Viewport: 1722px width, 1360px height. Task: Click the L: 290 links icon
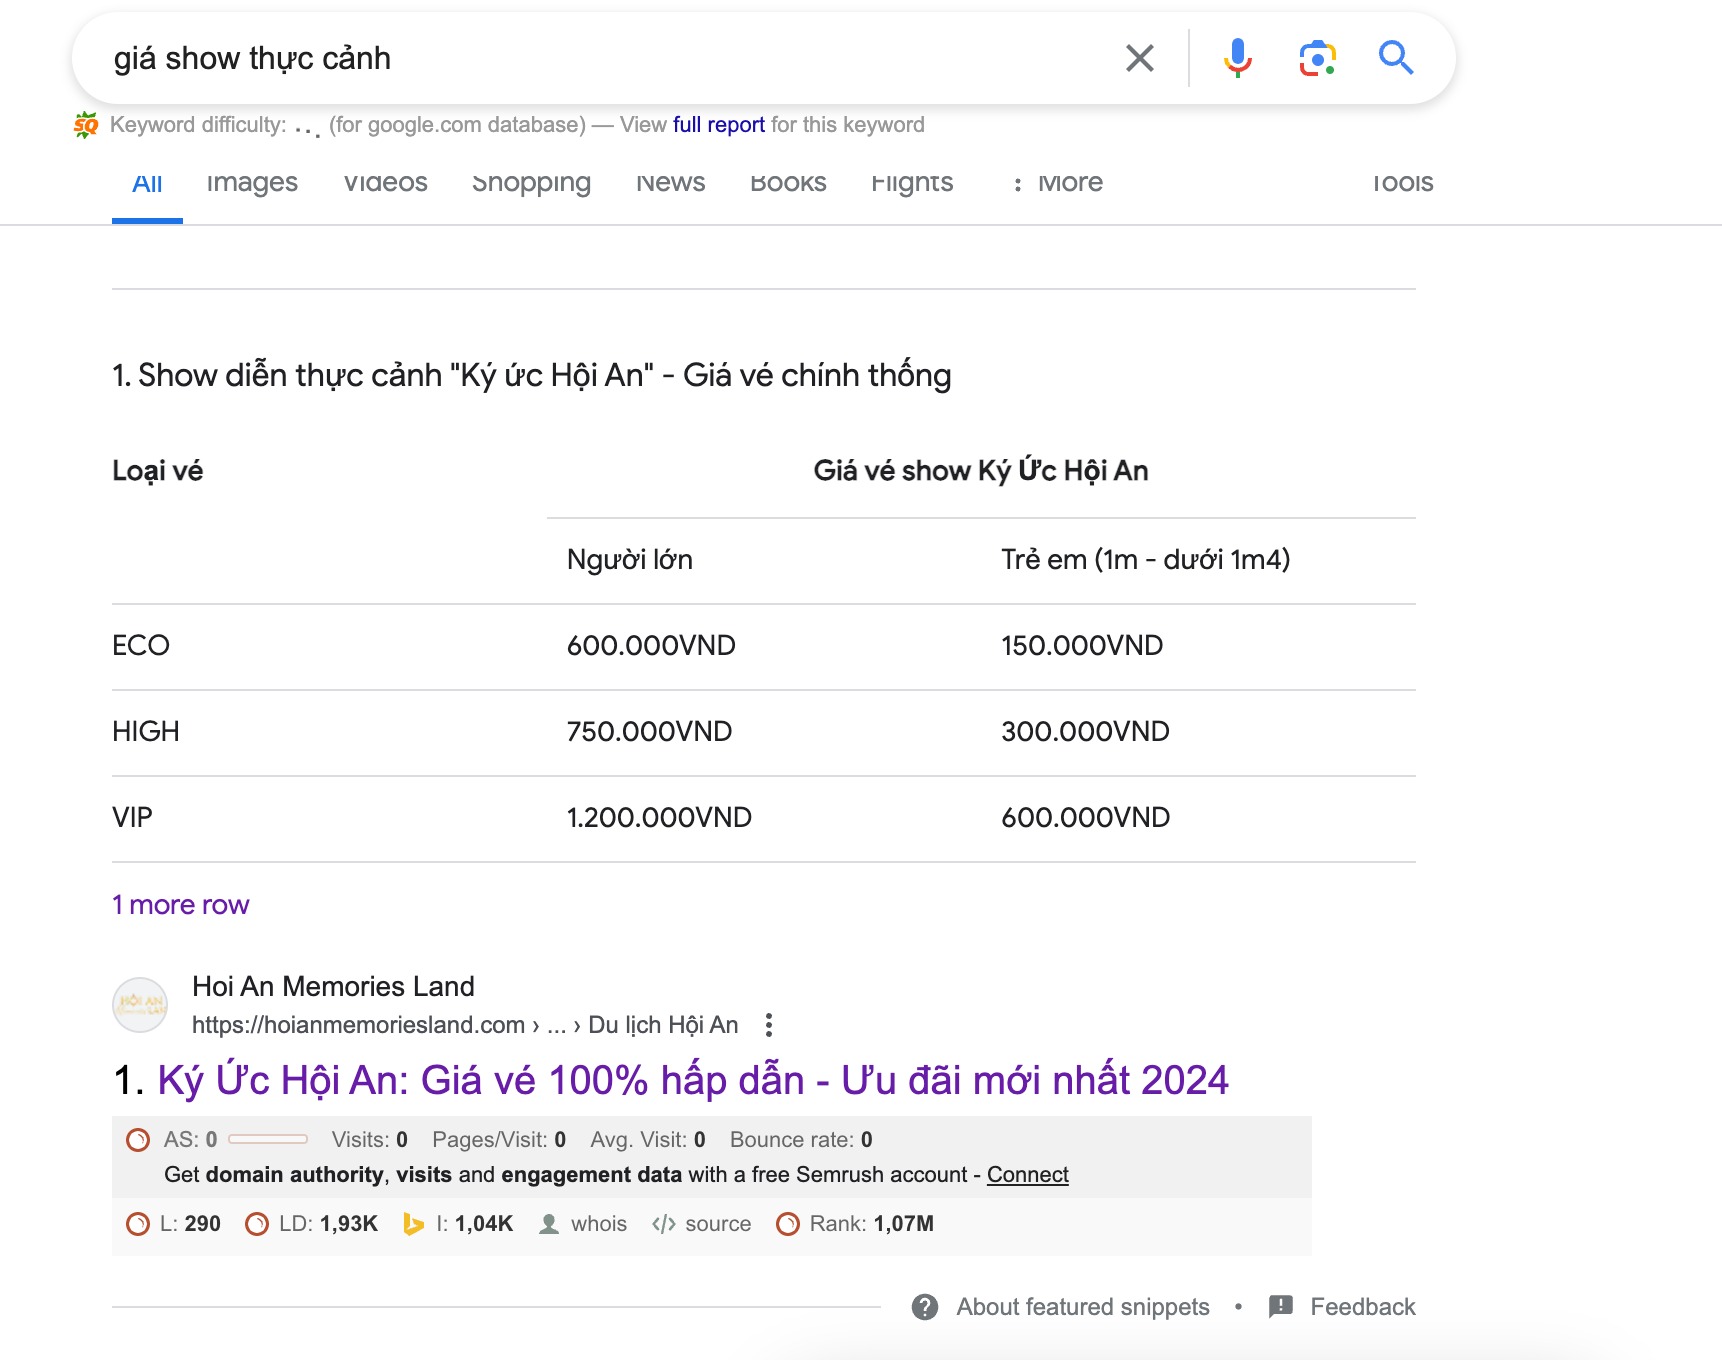[x=137, y=1224]
